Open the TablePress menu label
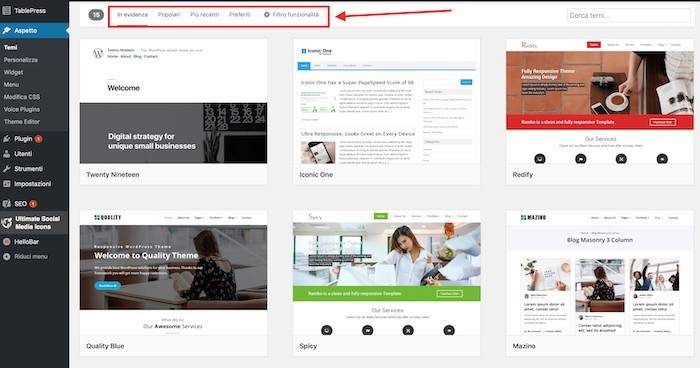Screen dimensions: 700x368 (30, 11)
